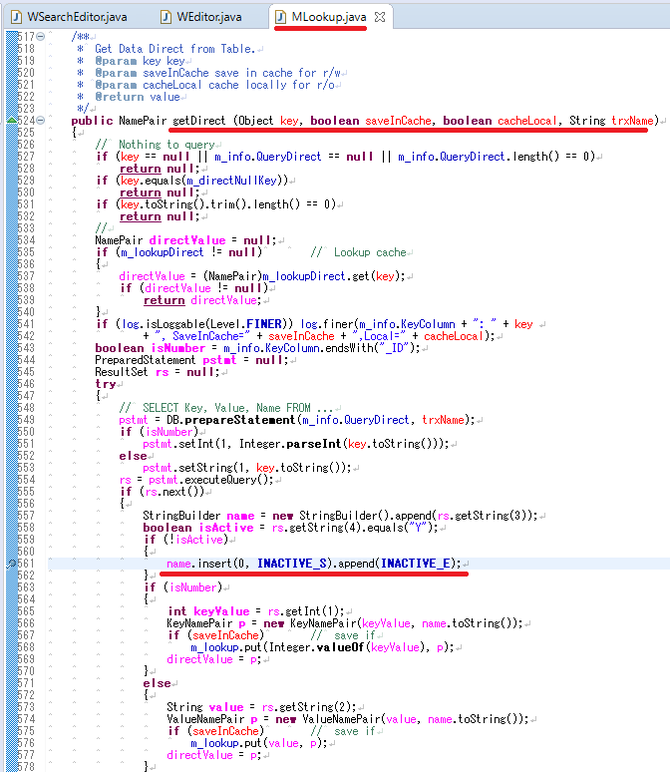This screenshot has width=670, height=772.
Task: Select the MLookup.java tab
Action: pos(328,17)
